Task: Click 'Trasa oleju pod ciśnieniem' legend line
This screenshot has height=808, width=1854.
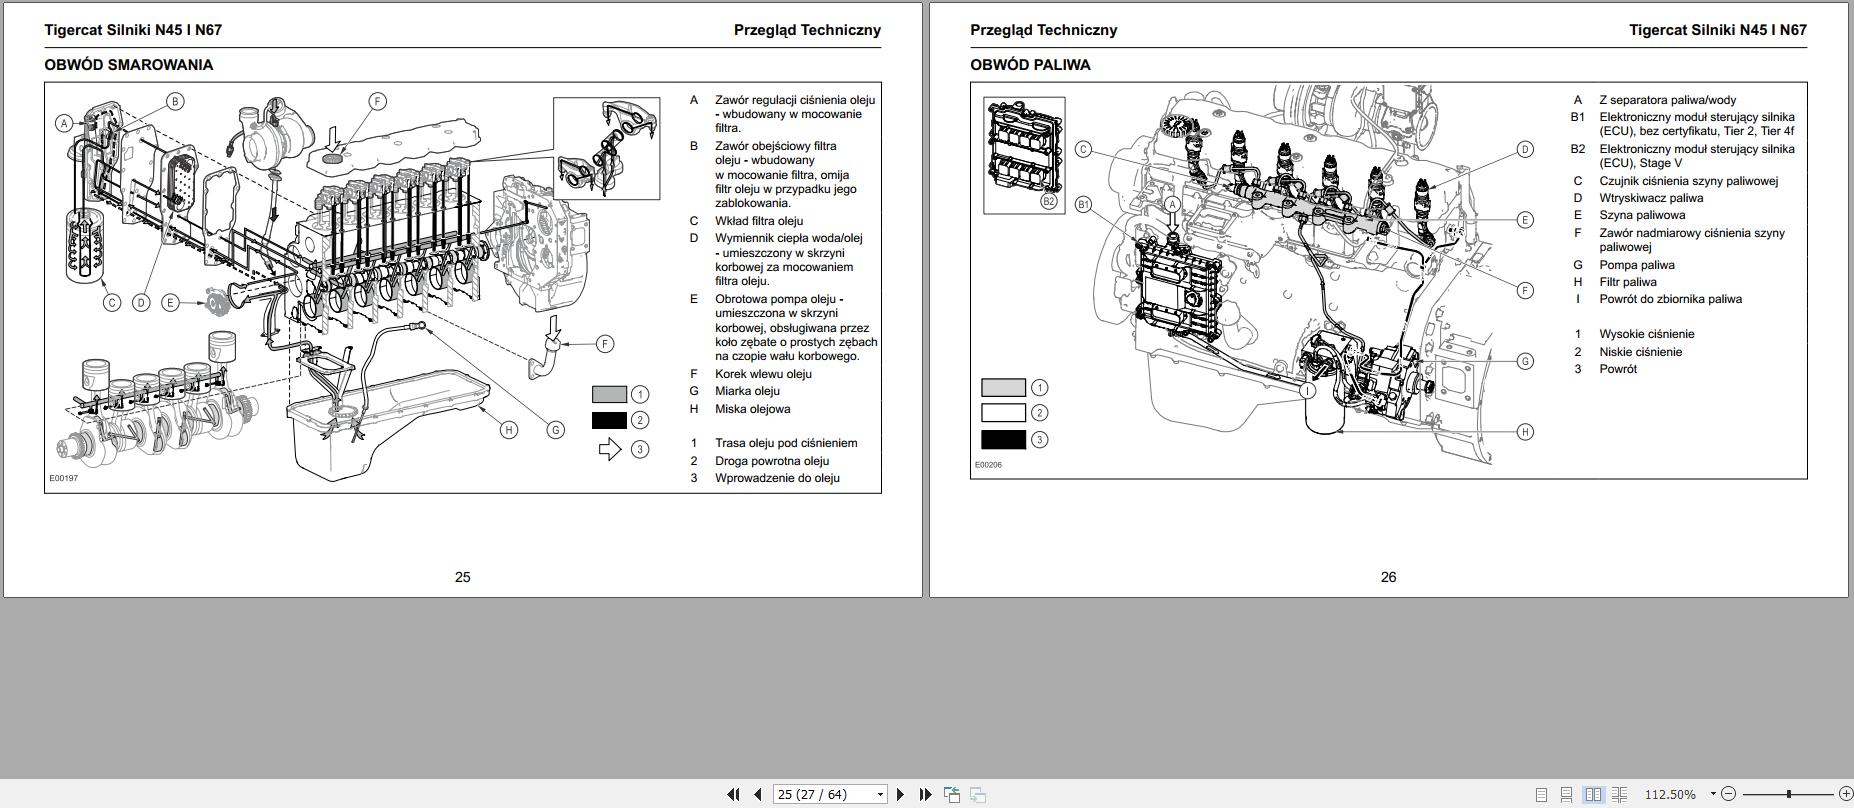Action: (786, 443)
